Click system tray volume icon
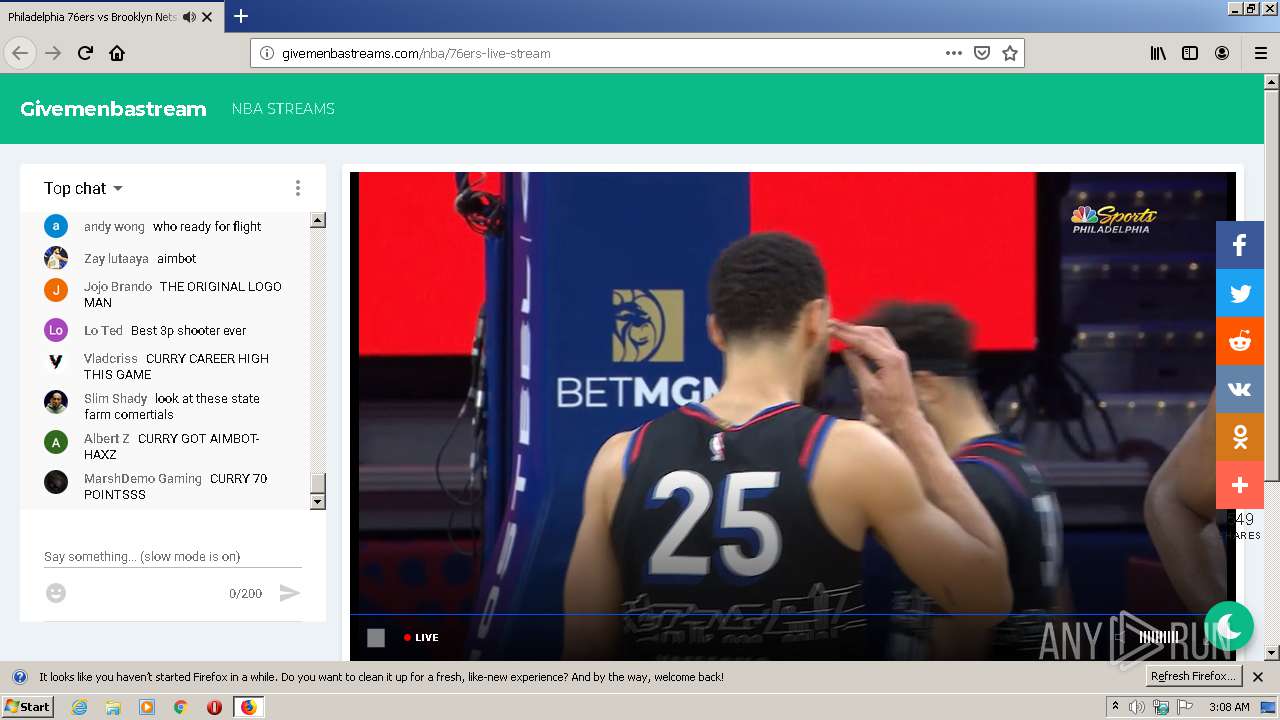Viewport: 1280px width, 720px height. tap(1136, 707)
